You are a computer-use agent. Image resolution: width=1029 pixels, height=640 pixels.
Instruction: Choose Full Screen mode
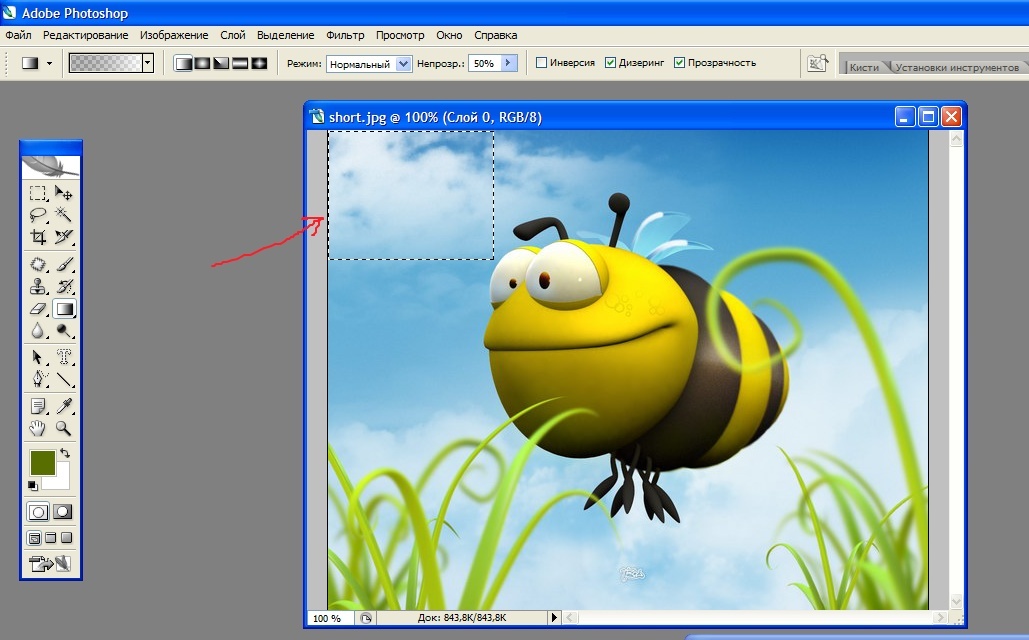pyautogui.click(x=66, y=538)
